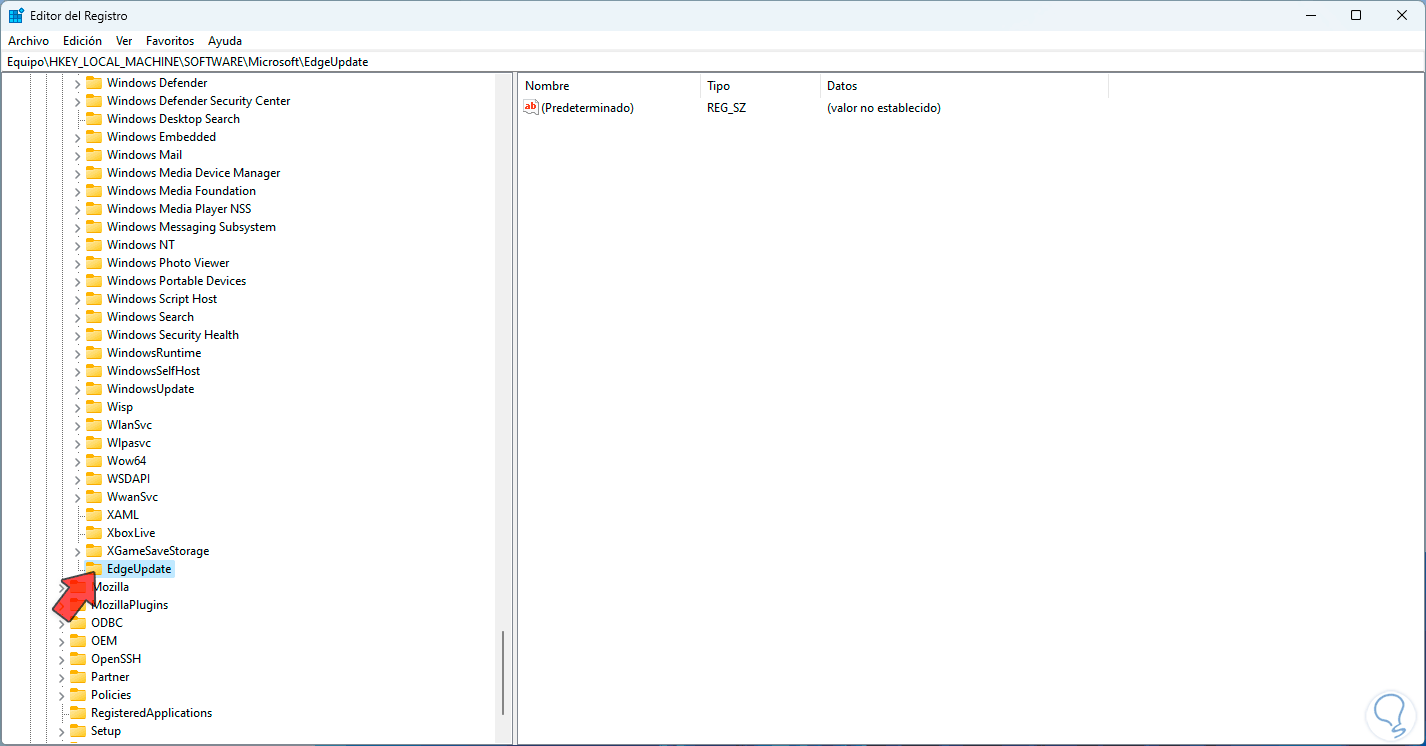Click the string value icon beside (Predeterminado)
The width and height of the screenshot is (1426, 746).
(x=531, y=107)
